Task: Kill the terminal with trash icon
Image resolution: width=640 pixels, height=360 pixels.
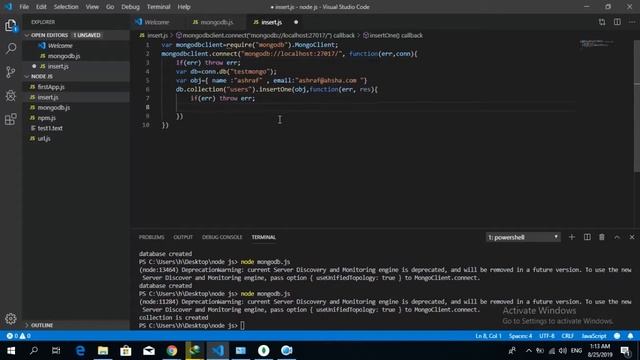Action: pyautogui.click(x=602, y=237)
